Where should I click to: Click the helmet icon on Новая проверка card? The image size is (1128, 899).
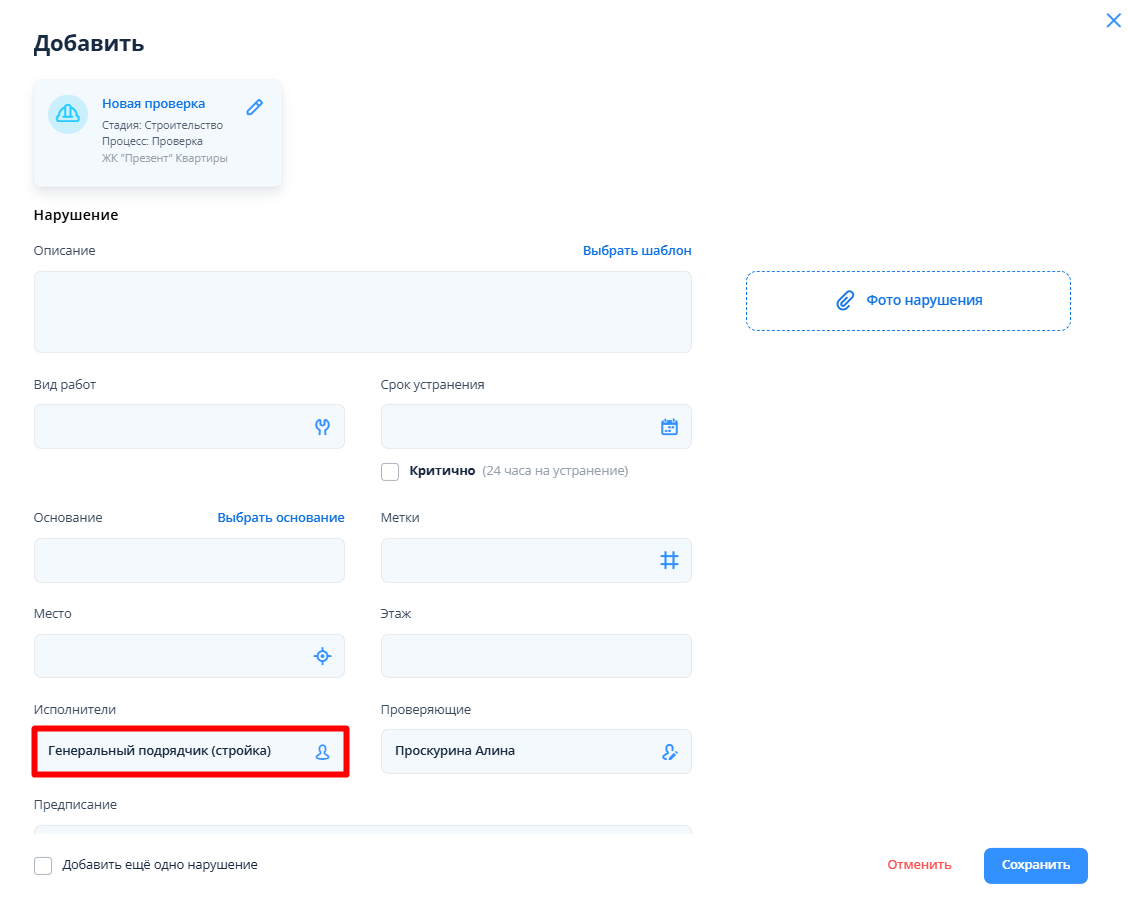coord(68,113)
